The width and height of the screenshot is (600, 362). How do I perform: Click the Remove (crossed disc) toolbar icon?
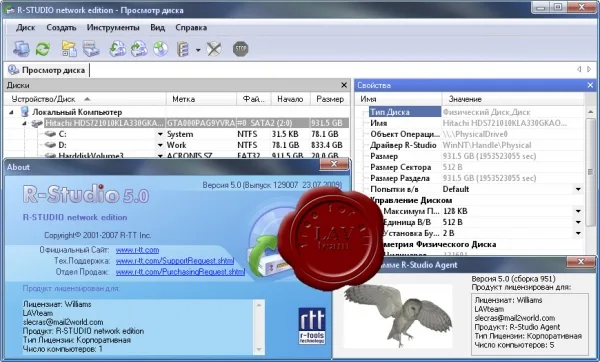coord(214,49)
